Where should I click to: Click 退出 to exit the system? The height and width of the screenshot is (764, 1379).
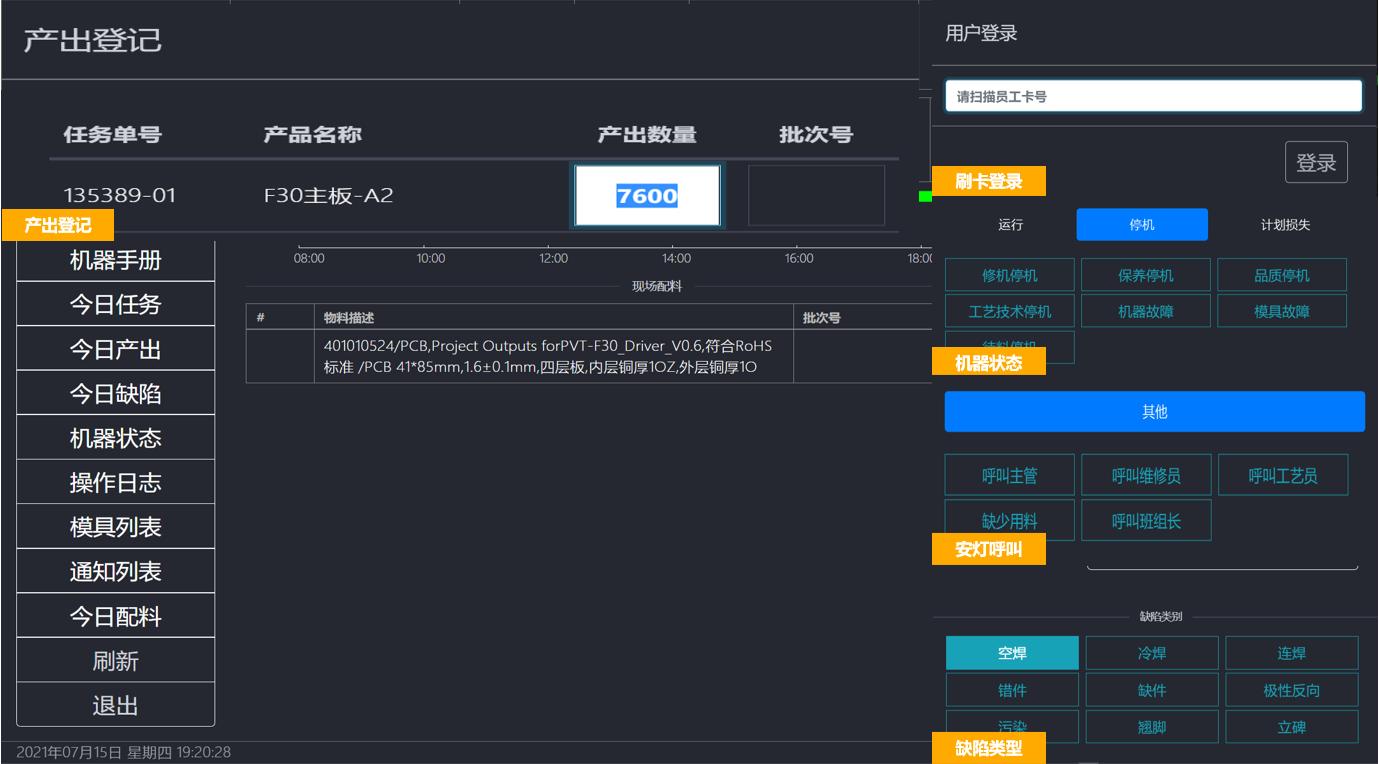[x=115, y=704]
